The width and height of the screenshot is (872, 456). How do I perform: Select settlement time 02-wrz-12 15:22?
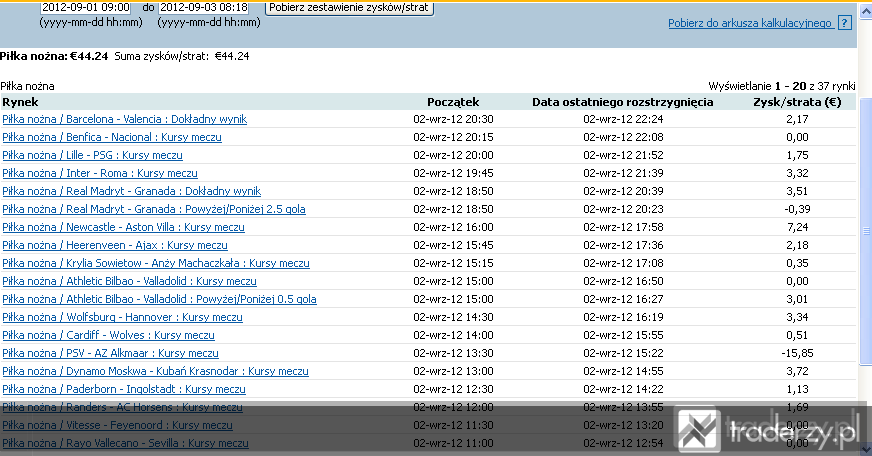point(623,353)
